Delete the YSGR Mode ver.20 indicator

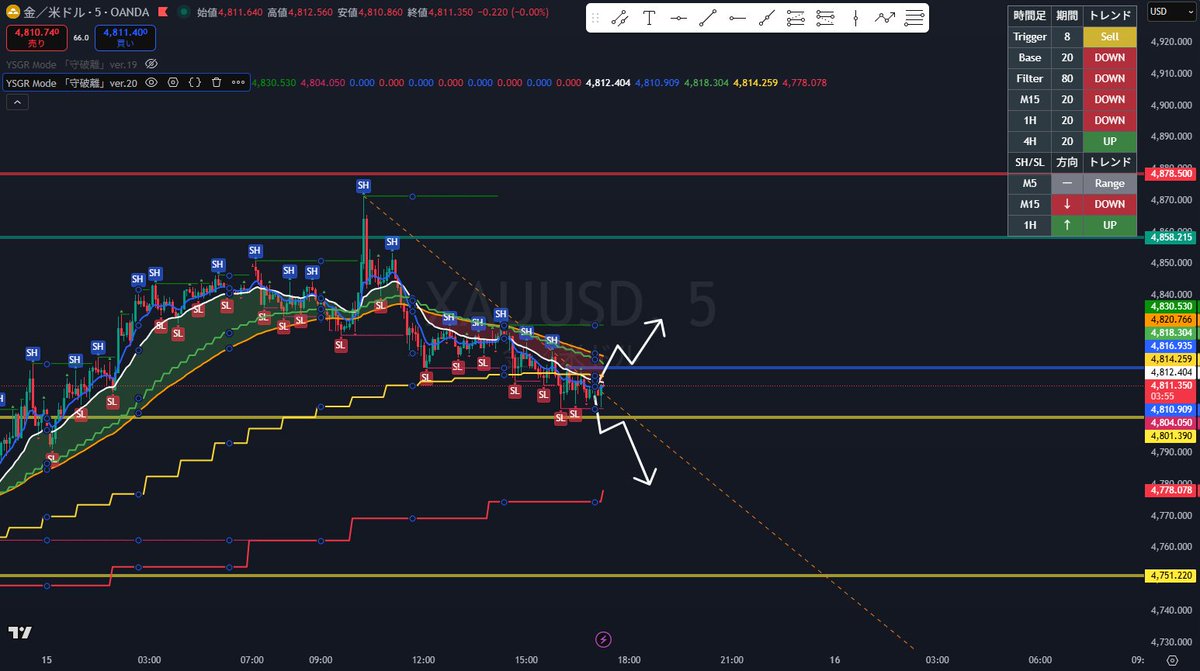216,83
